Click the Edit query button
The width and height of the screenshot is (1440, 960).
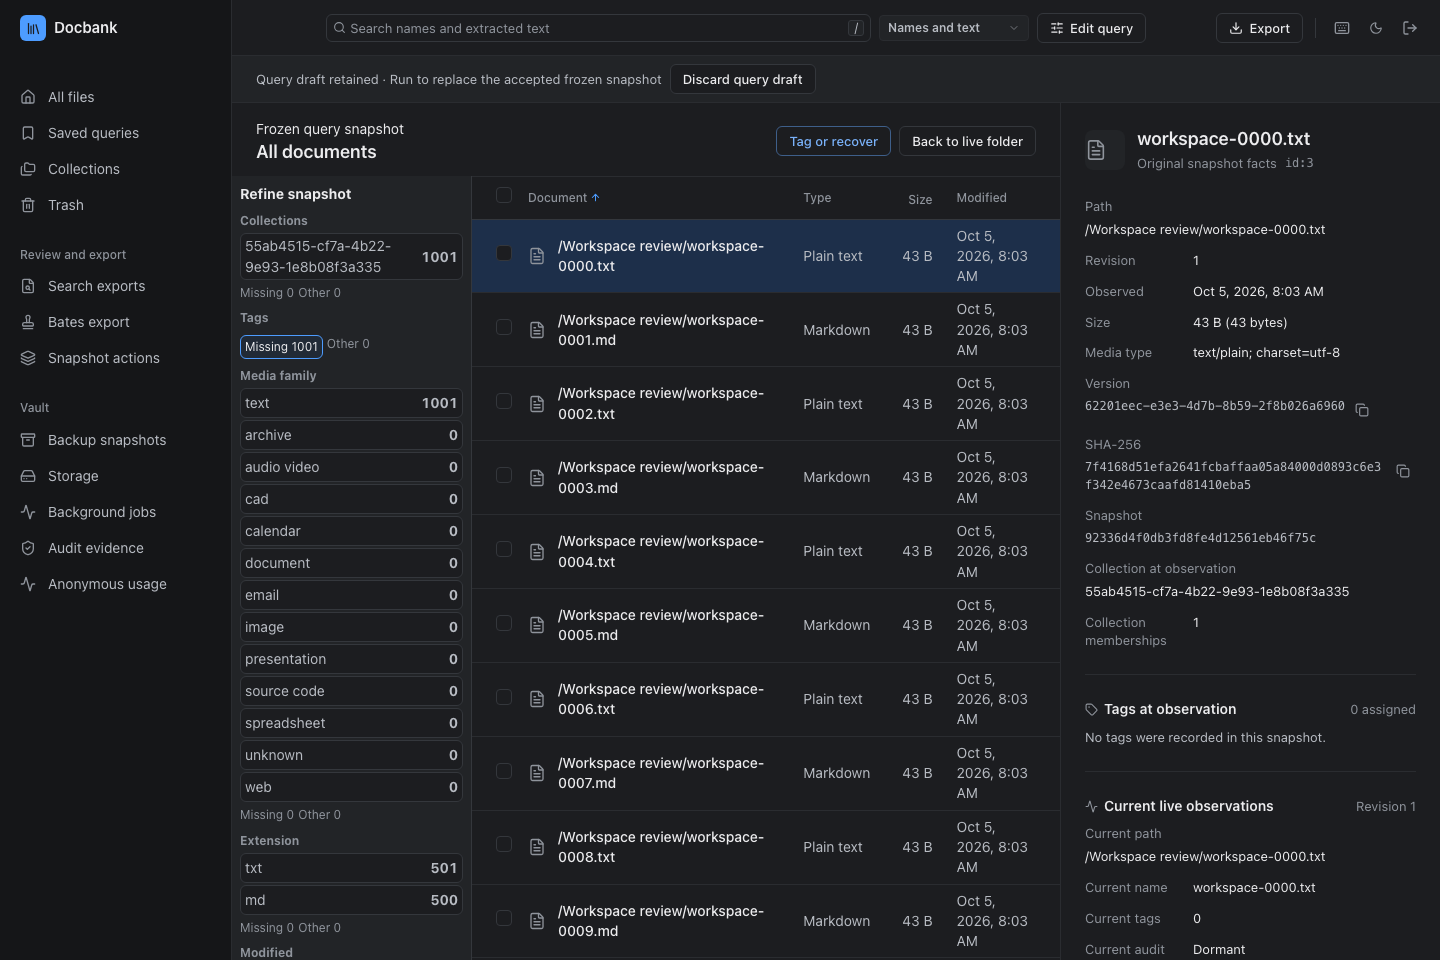click(x=1091, y=28)
